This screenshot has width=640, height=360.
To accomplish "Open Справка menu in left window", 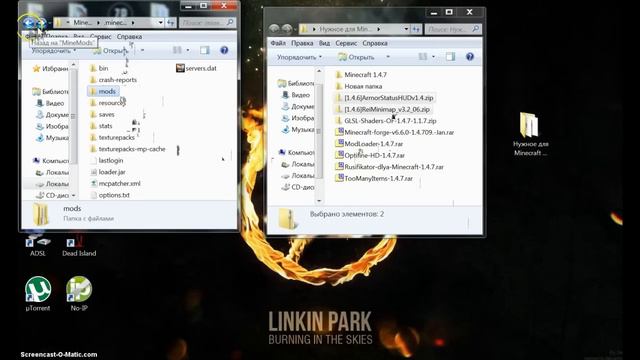I will (x=129, y=36).
